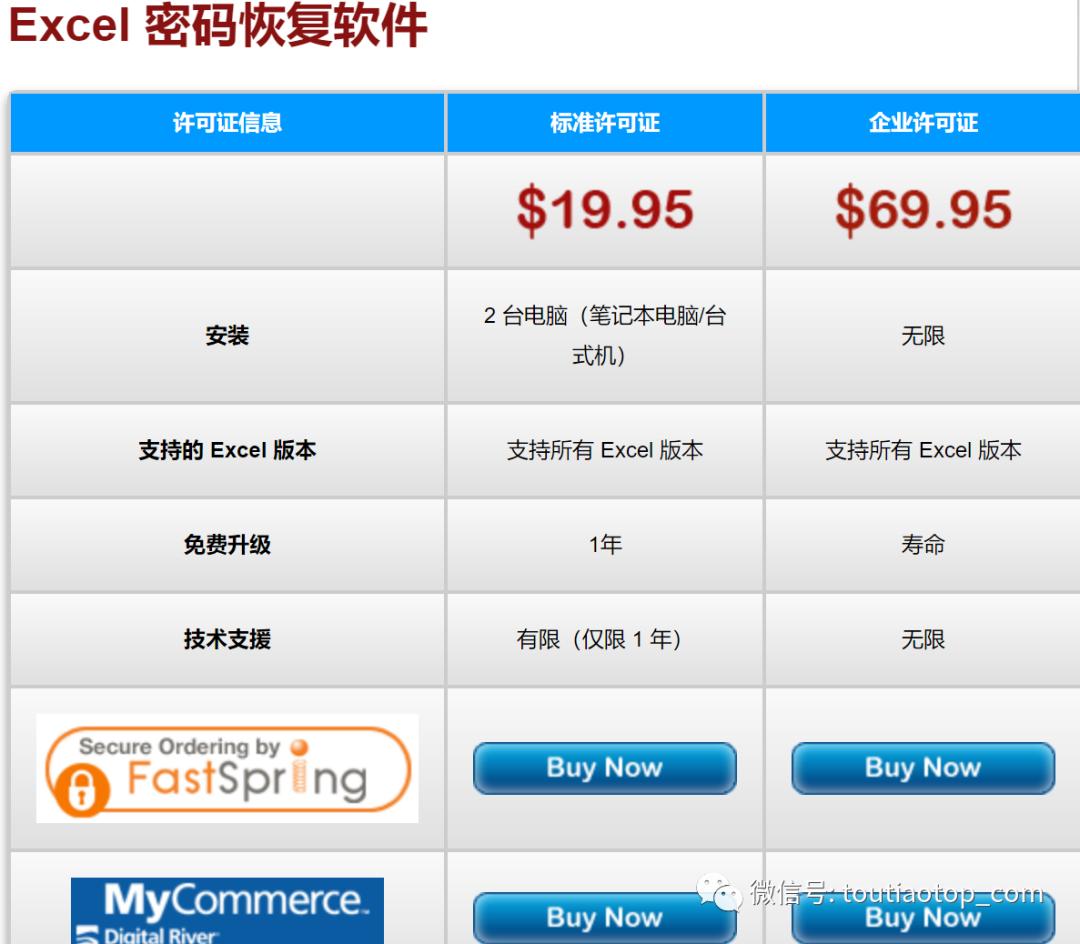Viewport: 1080px width, 944px height.
Task: Select the 标准许可证 column header
Action: click(x=604, y=123)
